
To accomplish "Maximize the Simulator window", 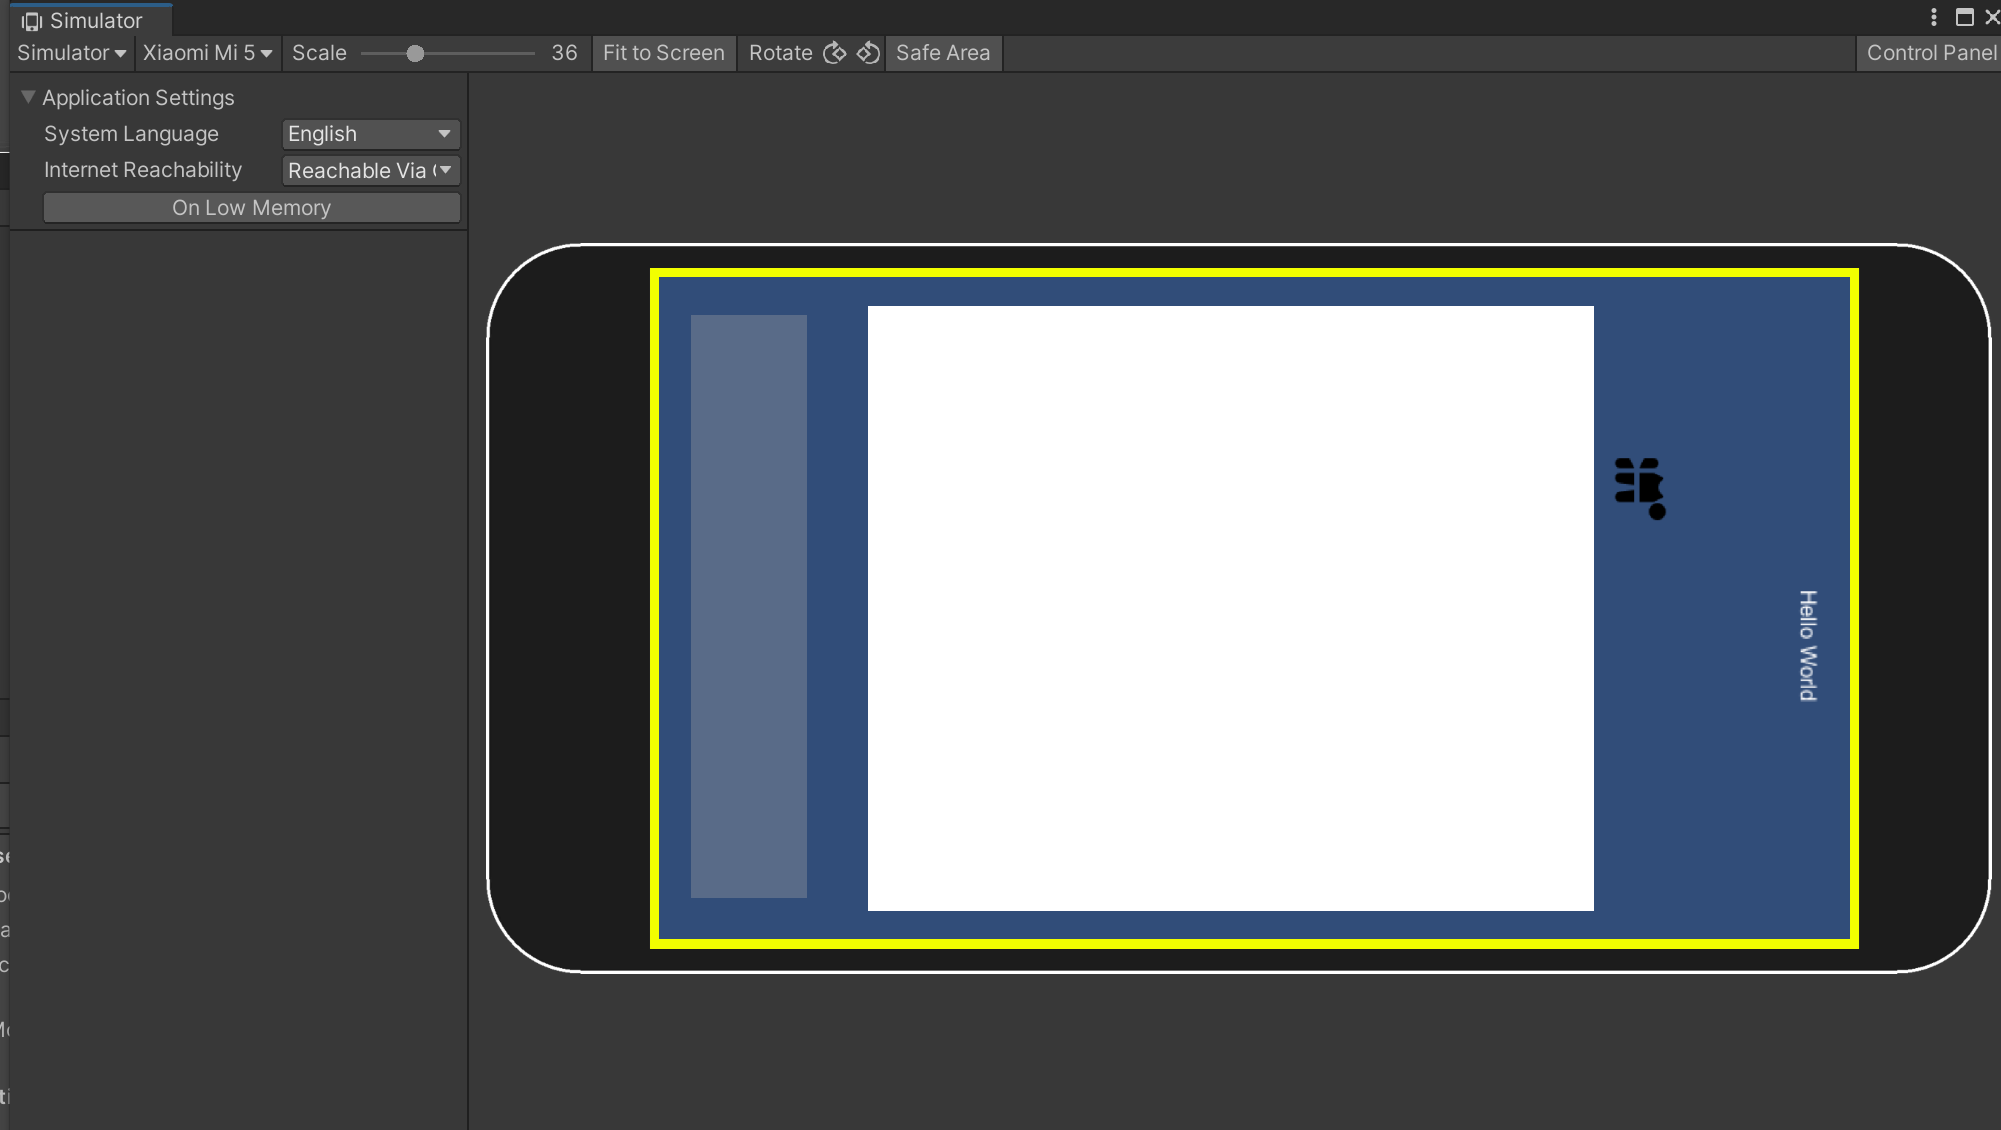I will tap(1964, 18).
